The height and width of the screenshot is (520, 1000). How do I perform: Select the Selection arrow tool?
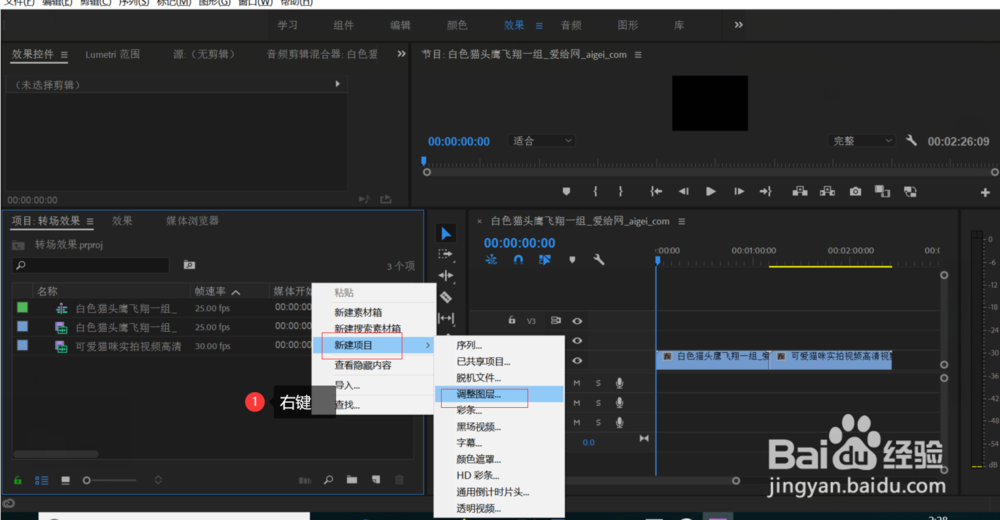point(446,234)
